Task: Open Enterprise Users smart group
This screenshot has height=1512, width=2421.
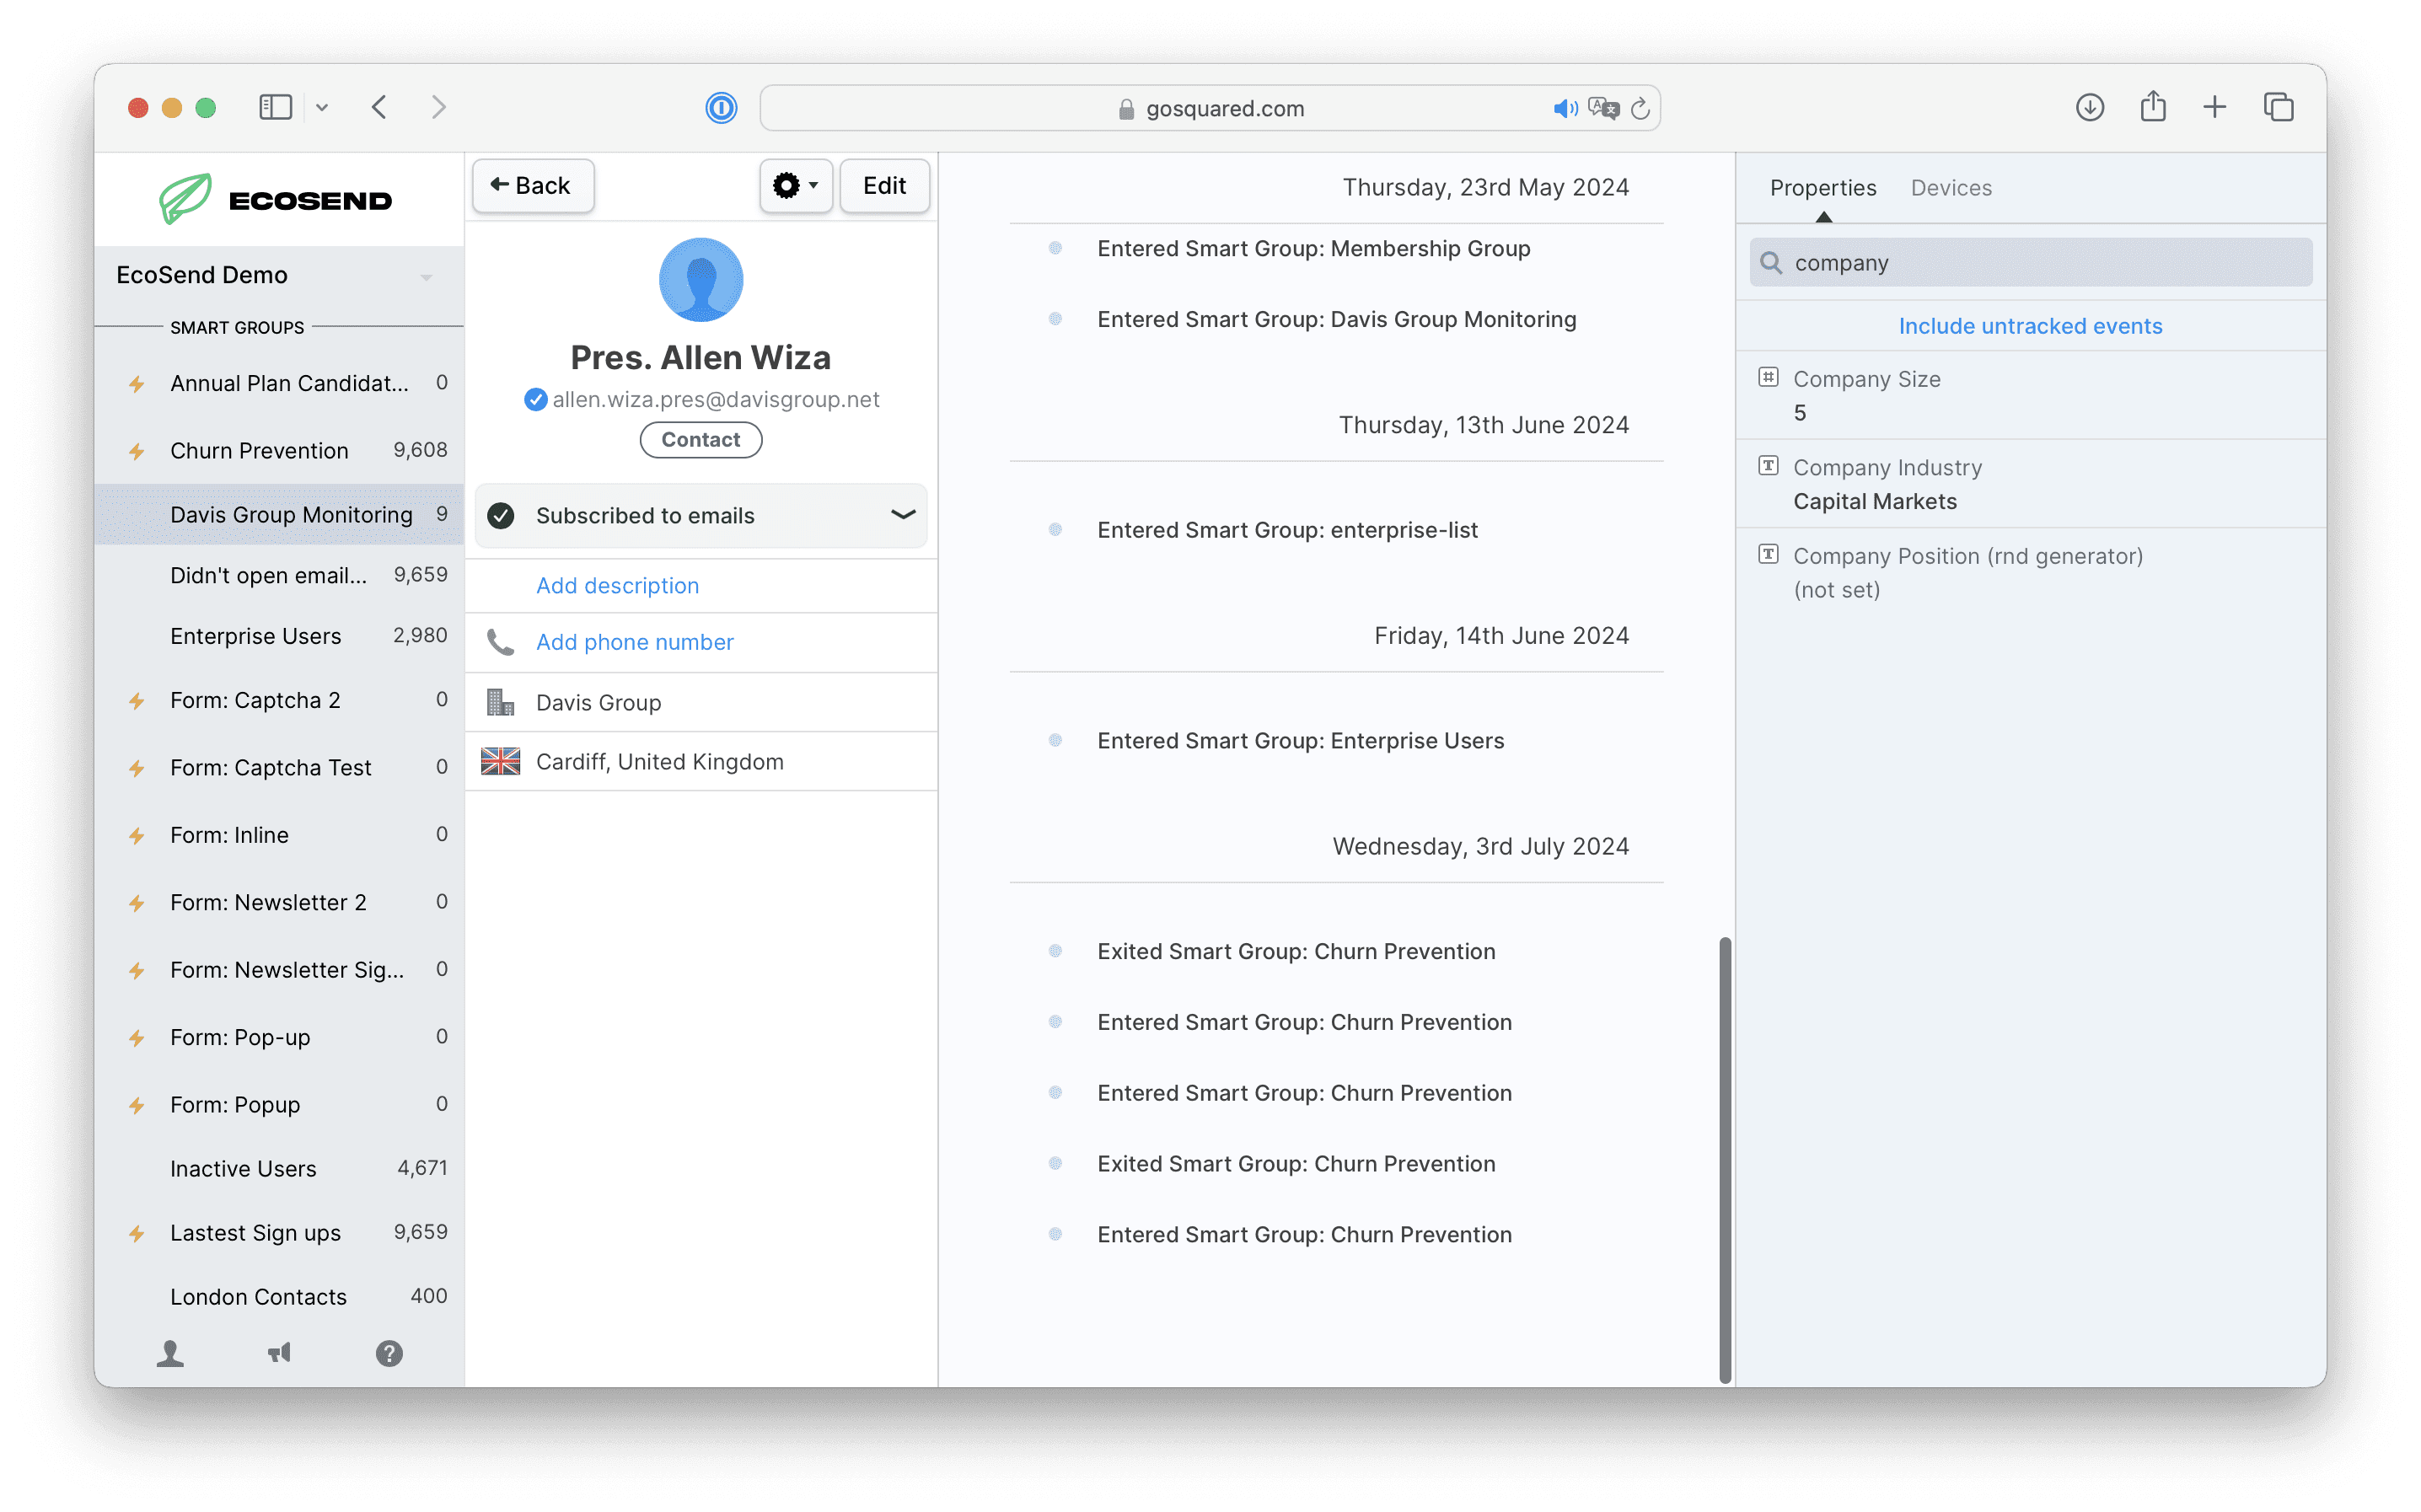Action: (278, 636)
